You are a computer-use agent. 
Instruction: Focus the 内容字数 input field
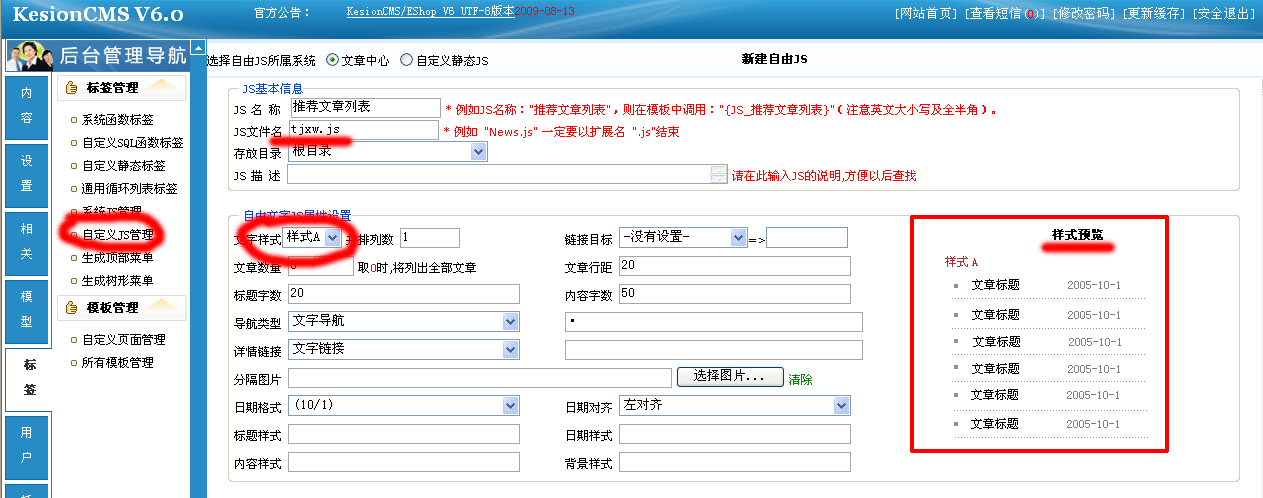click(735, 293)
